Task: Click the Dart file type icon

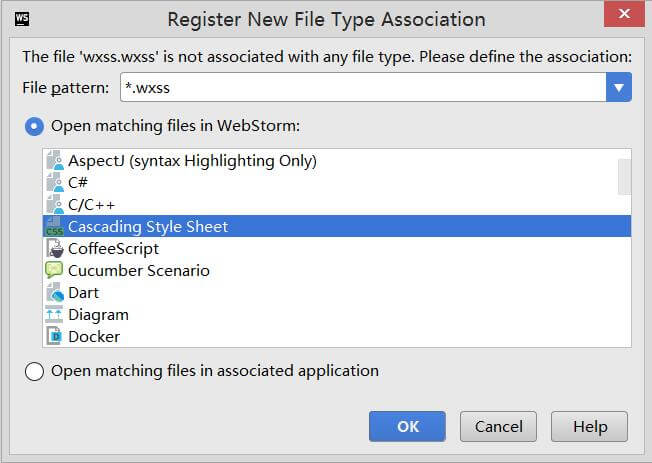Action: coord(54,293)
